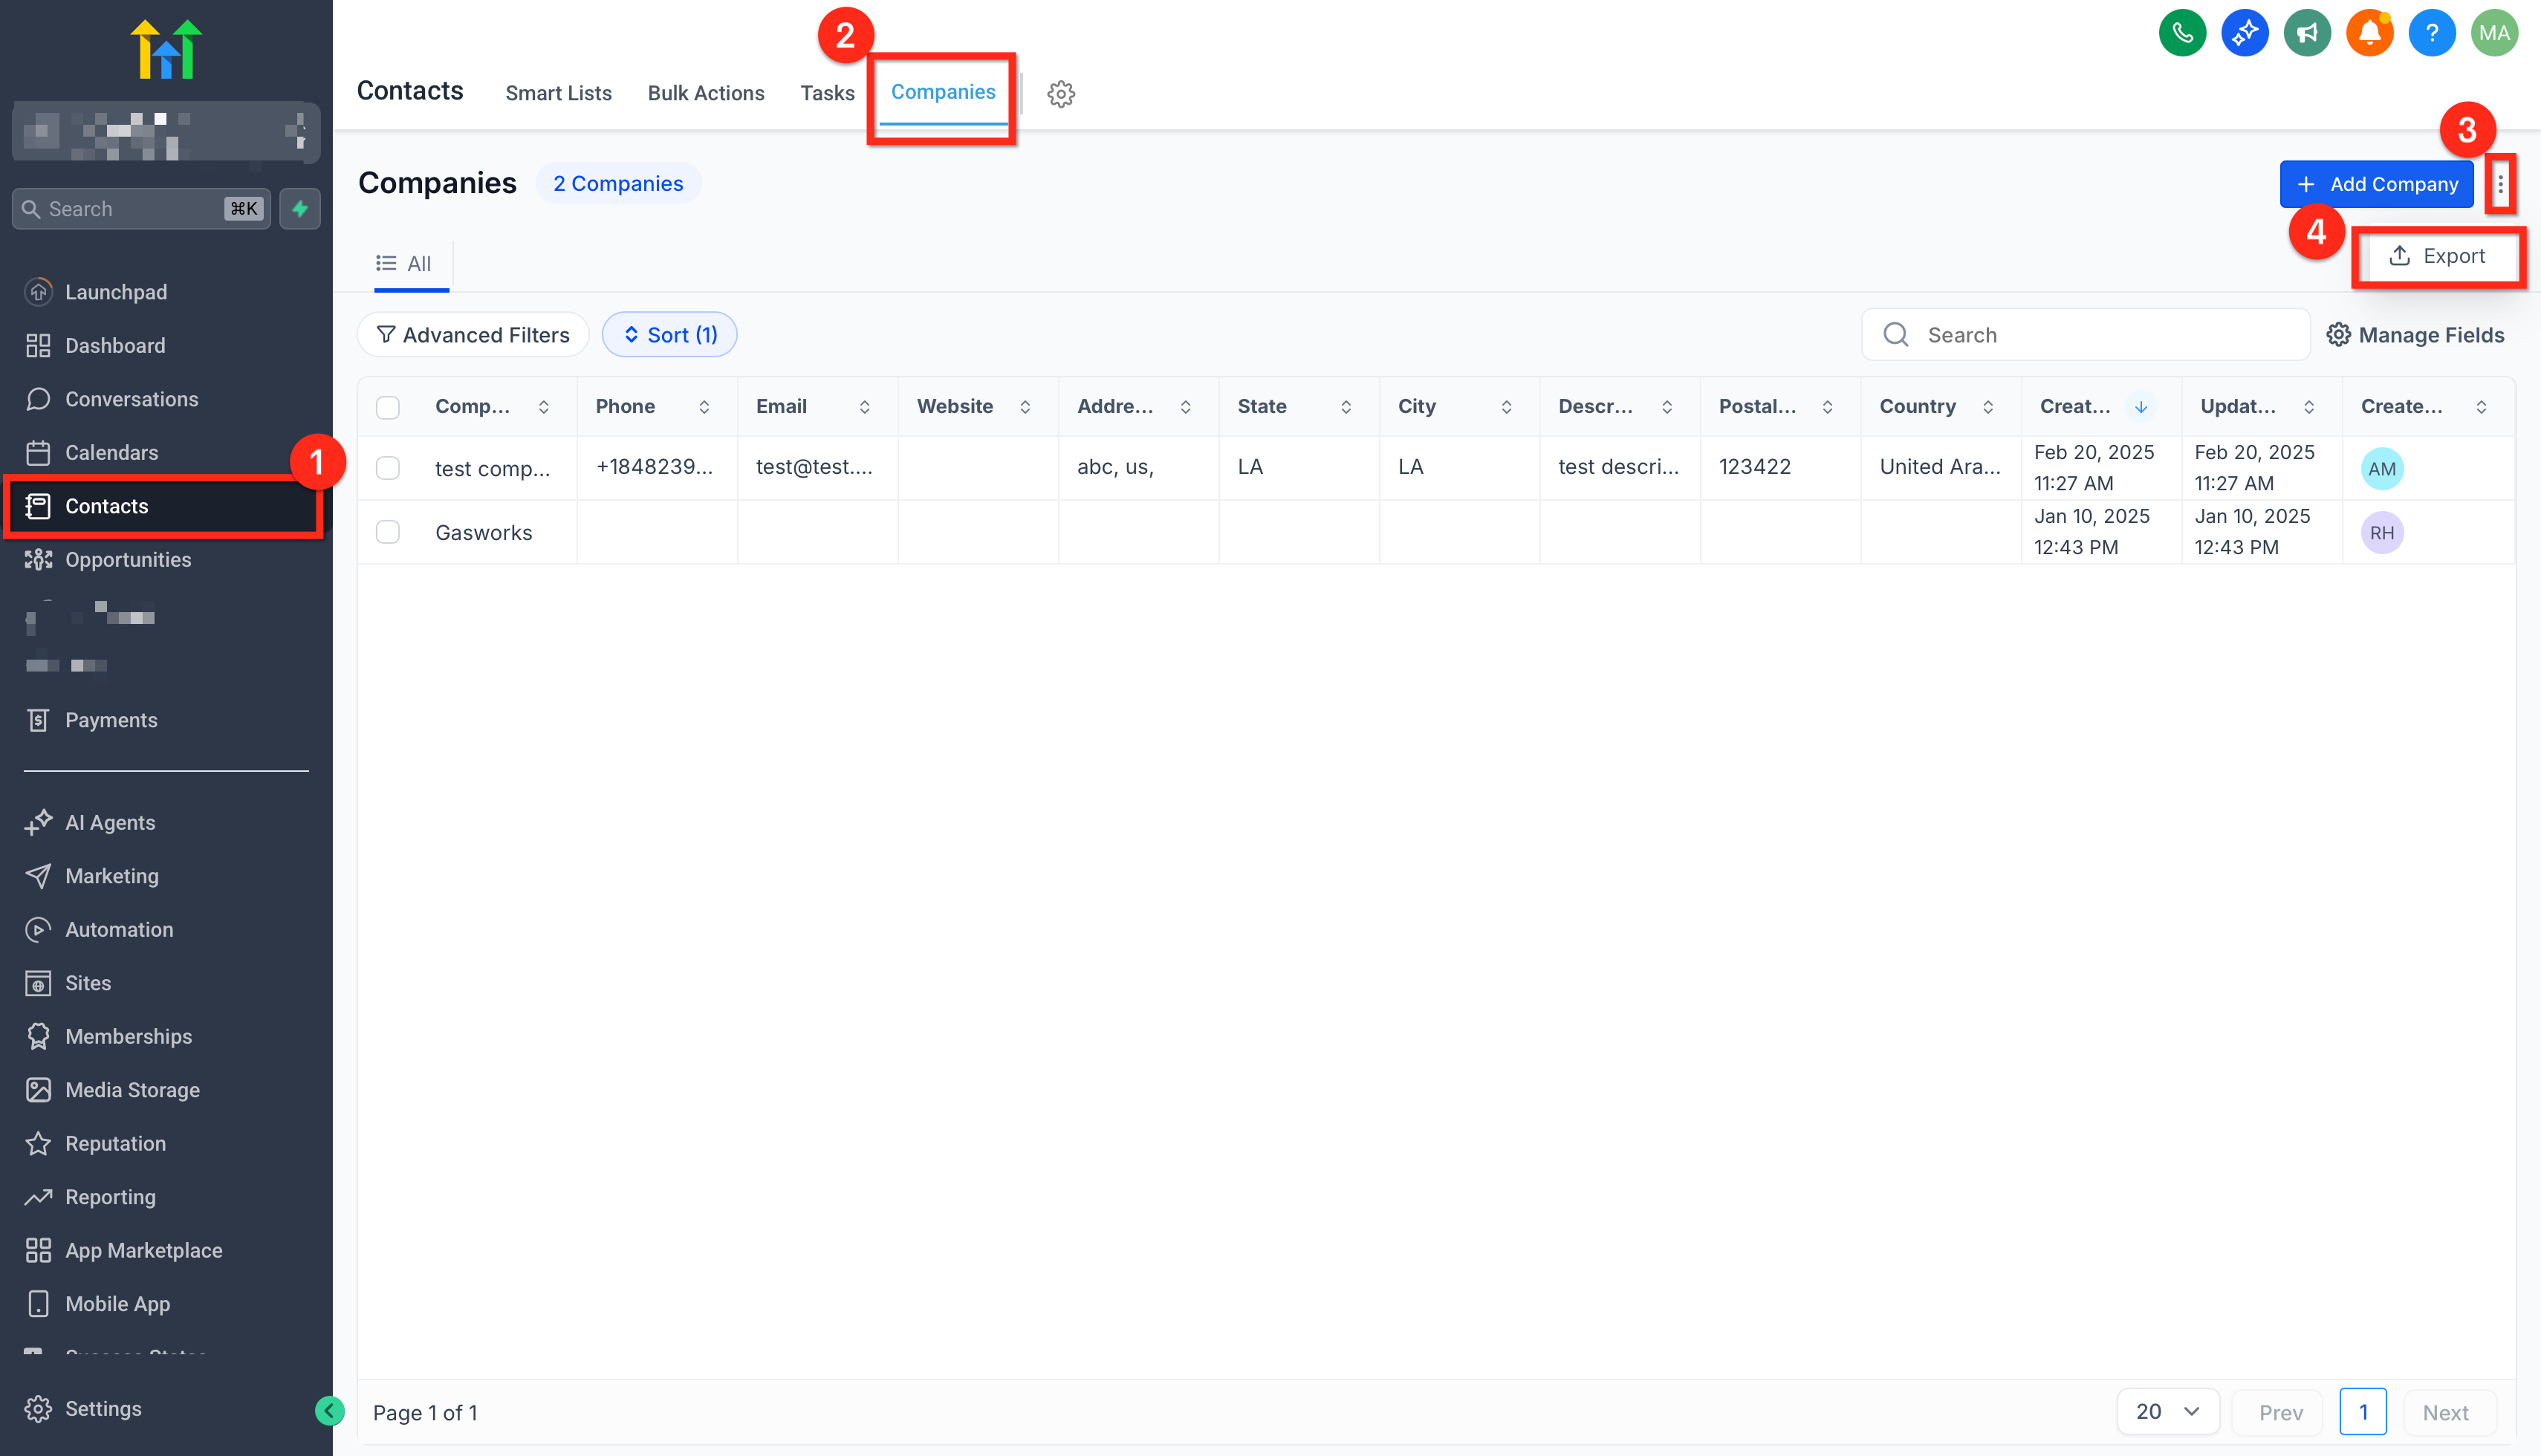Check the Gasworks row checkbox
The image size is (2541, 1456).
(x=388, y=532)
